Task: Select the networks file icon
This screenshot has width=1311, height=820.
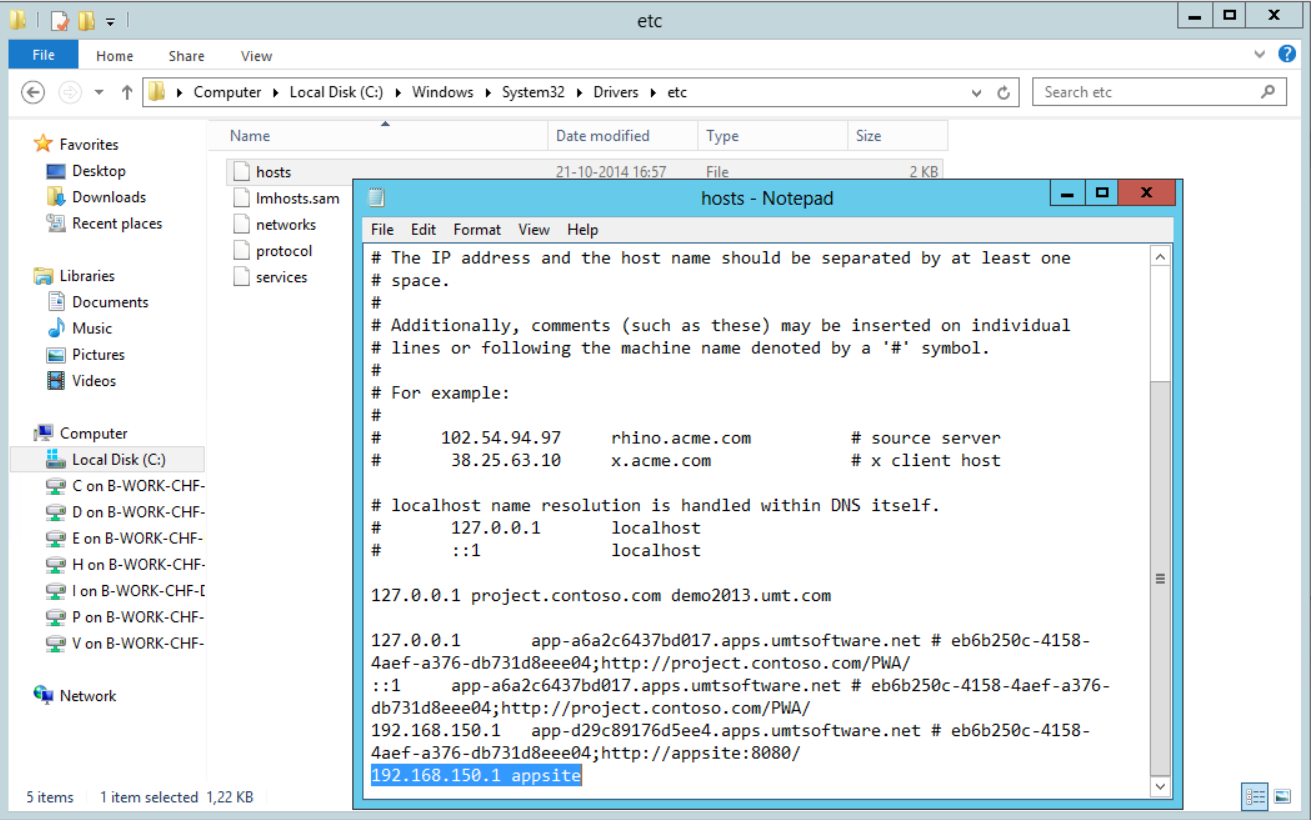Action: pyautogui.click(x=240, y=224)
